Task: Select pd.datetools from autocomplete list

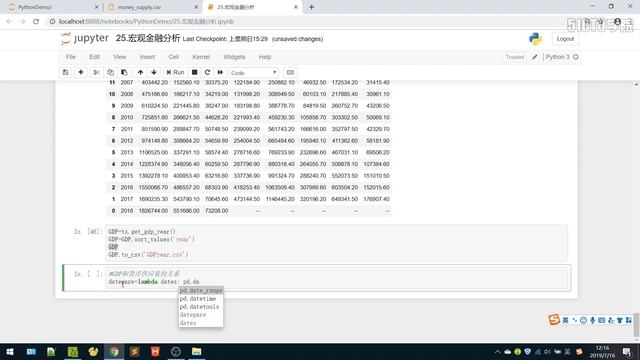Action: coord(201,307)
